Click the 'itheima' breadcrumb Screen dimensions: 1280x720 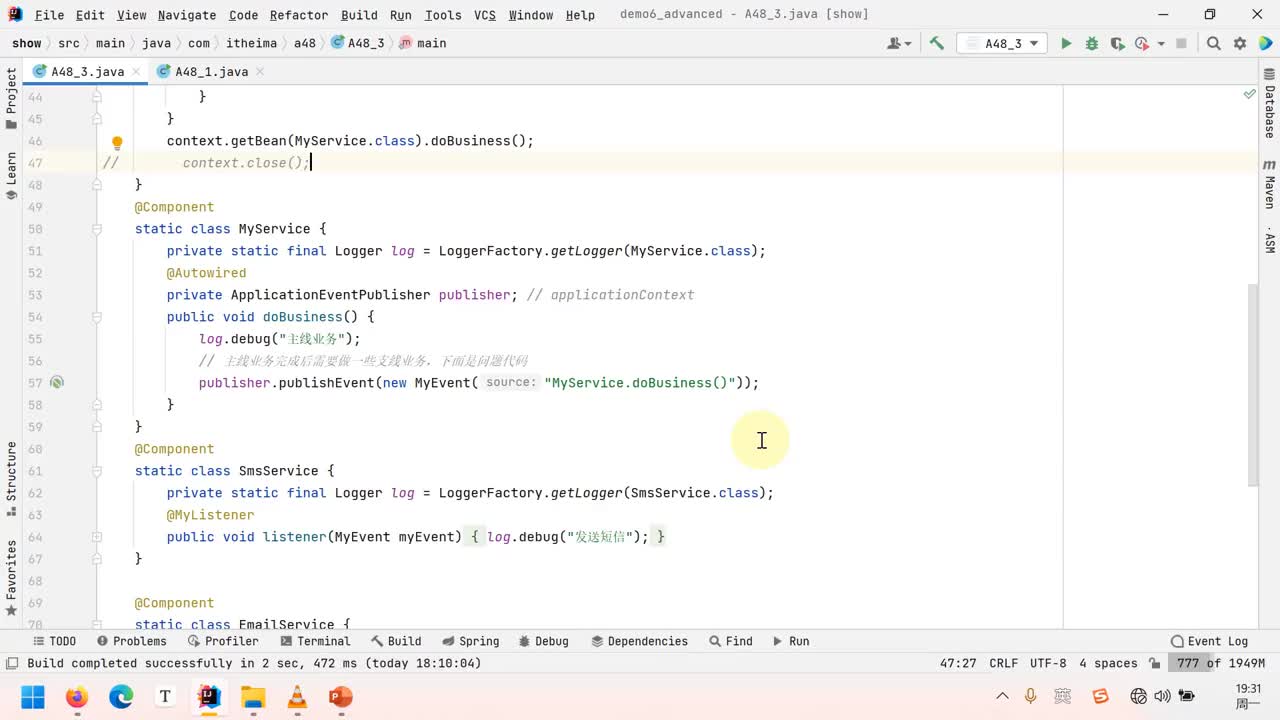(x=251, y=43)
